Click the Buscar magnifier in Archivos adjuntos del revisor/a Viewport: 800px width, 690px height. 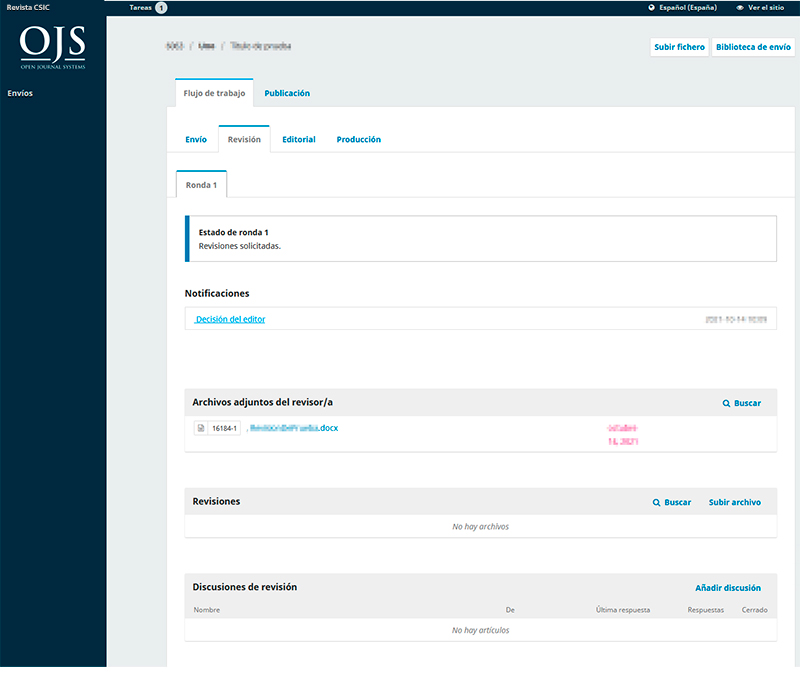coord(726,403)
